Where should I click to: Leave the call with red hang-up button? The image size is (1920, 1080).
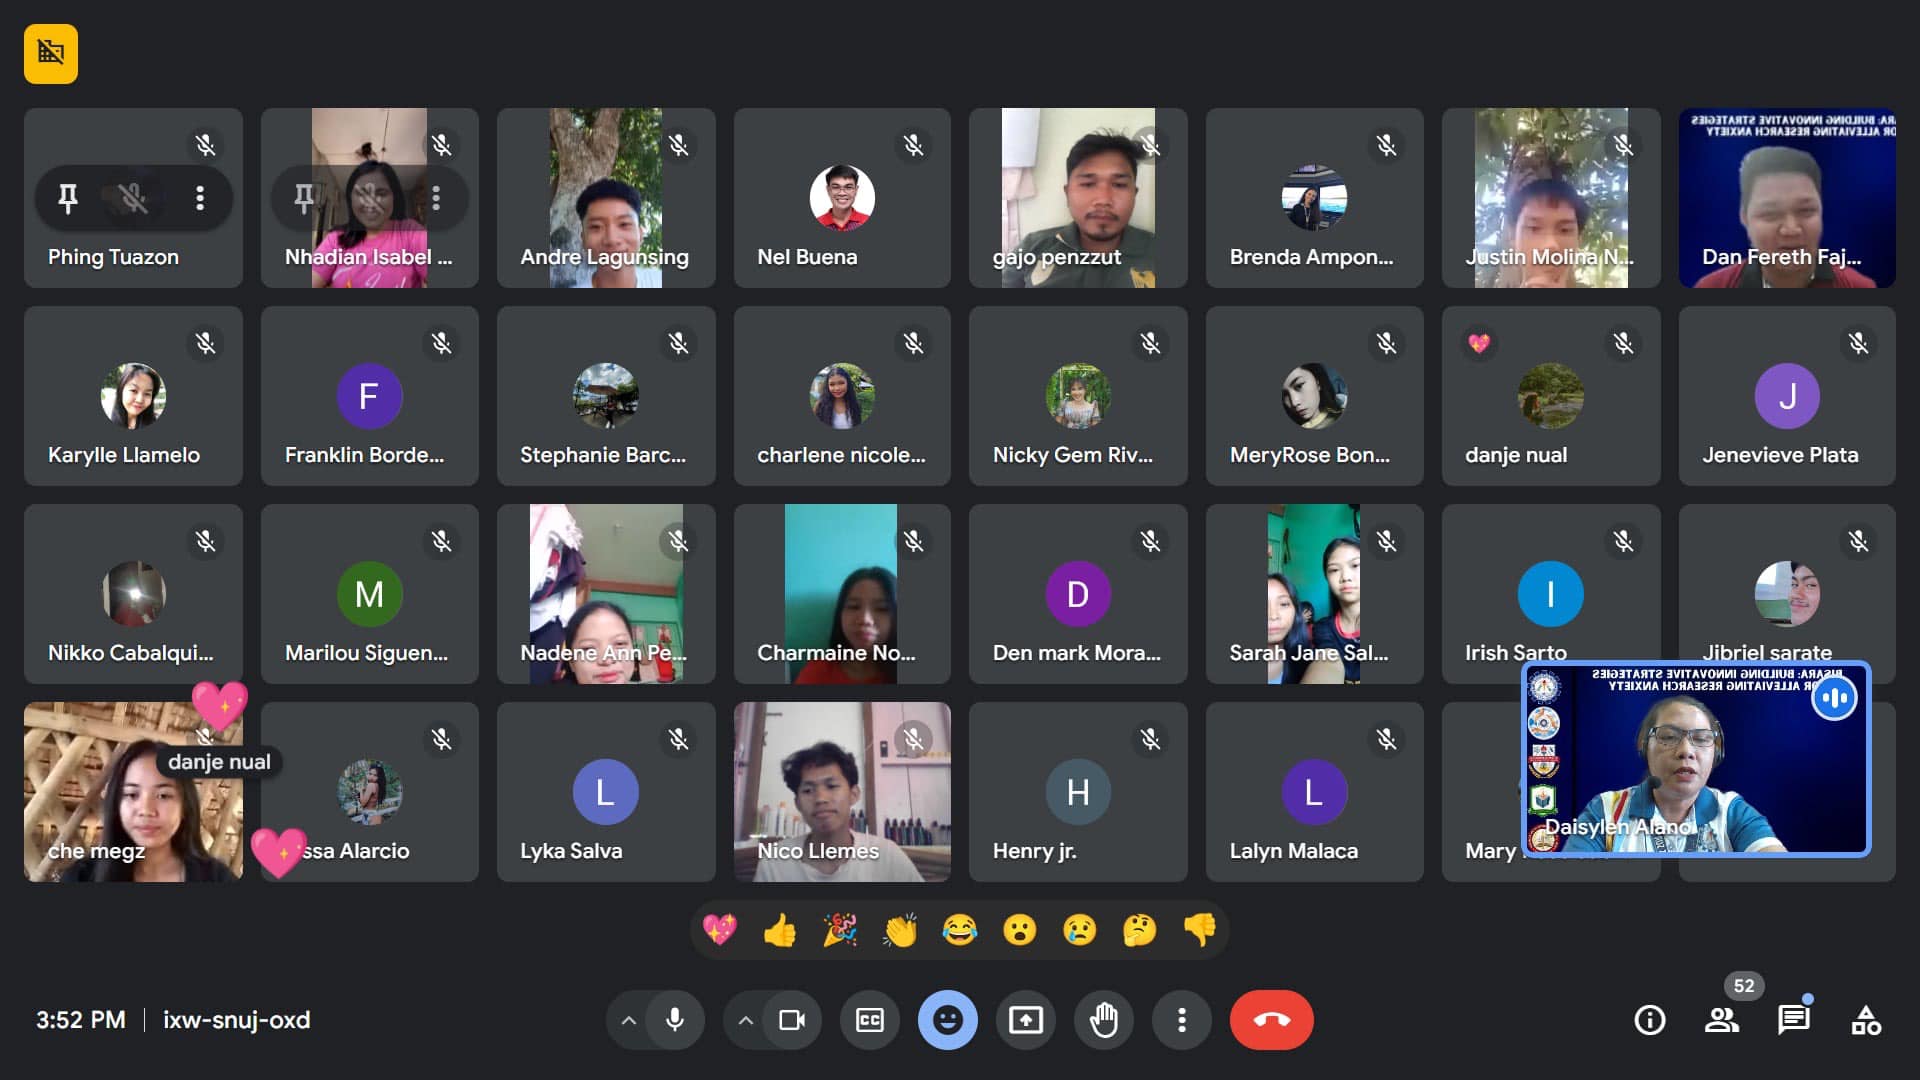point(1271,1020)
